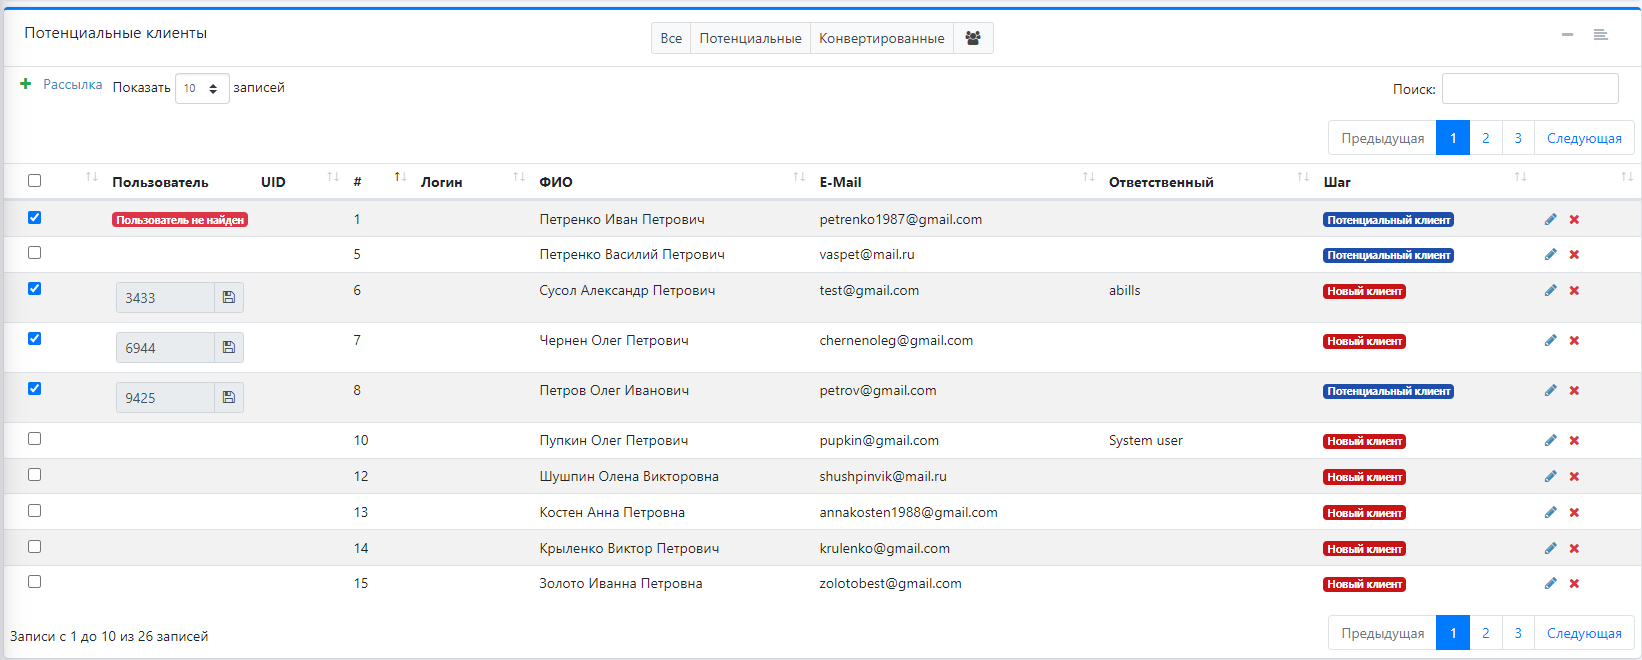Click the green plus add icon
1642x660 pixels.
point(26,84)
